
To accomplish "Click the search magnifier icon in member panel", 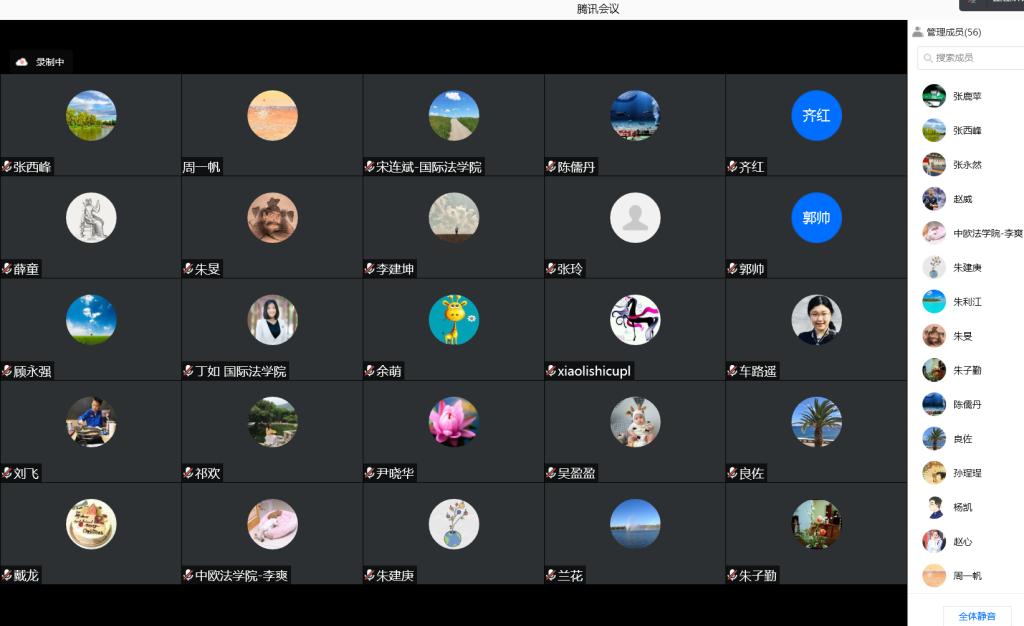I will click(x=928, y=58).
